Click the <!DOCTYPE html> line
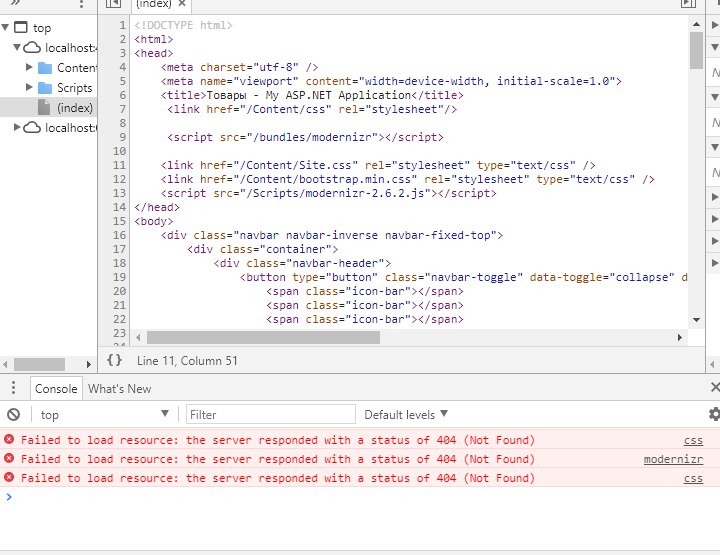The image size is (720, 555). pos(183,25)
